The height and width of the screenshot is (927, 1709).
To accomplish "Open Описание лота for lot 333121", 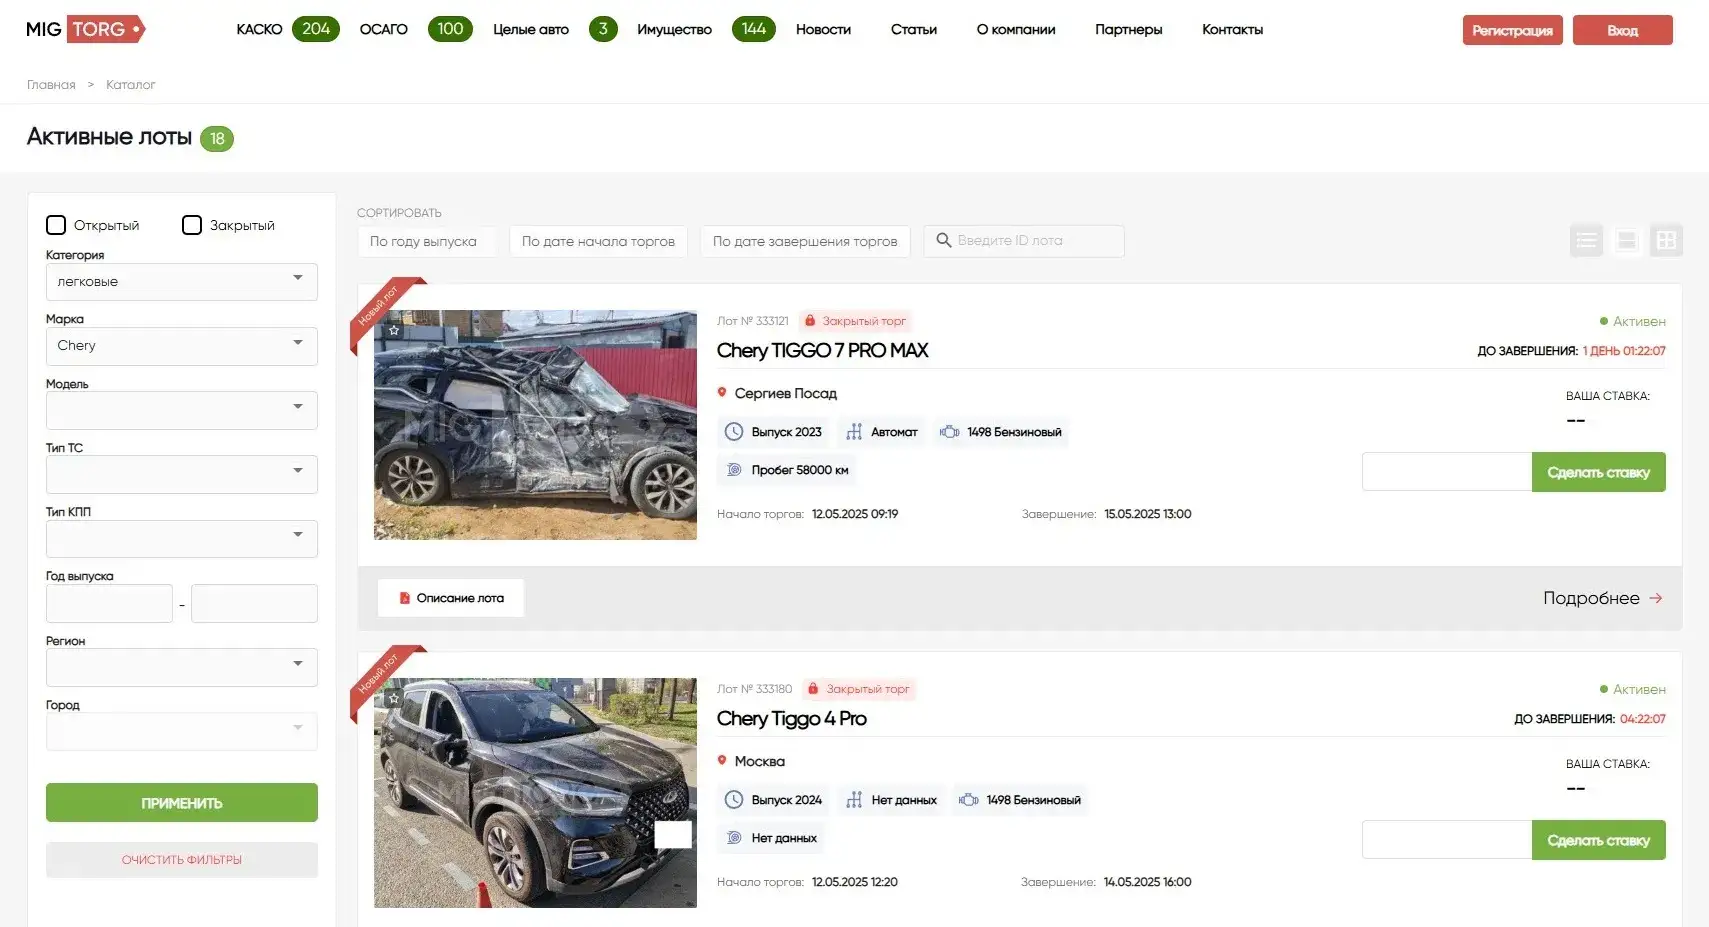I will (451, 598).
